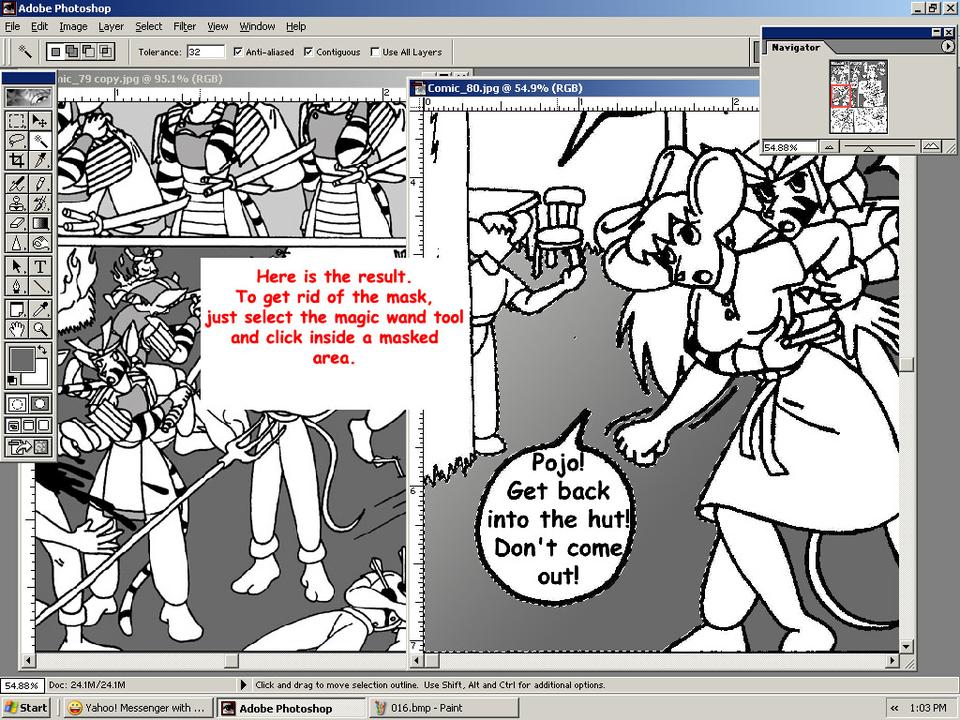Select the Slice tool

pos(40,161)
